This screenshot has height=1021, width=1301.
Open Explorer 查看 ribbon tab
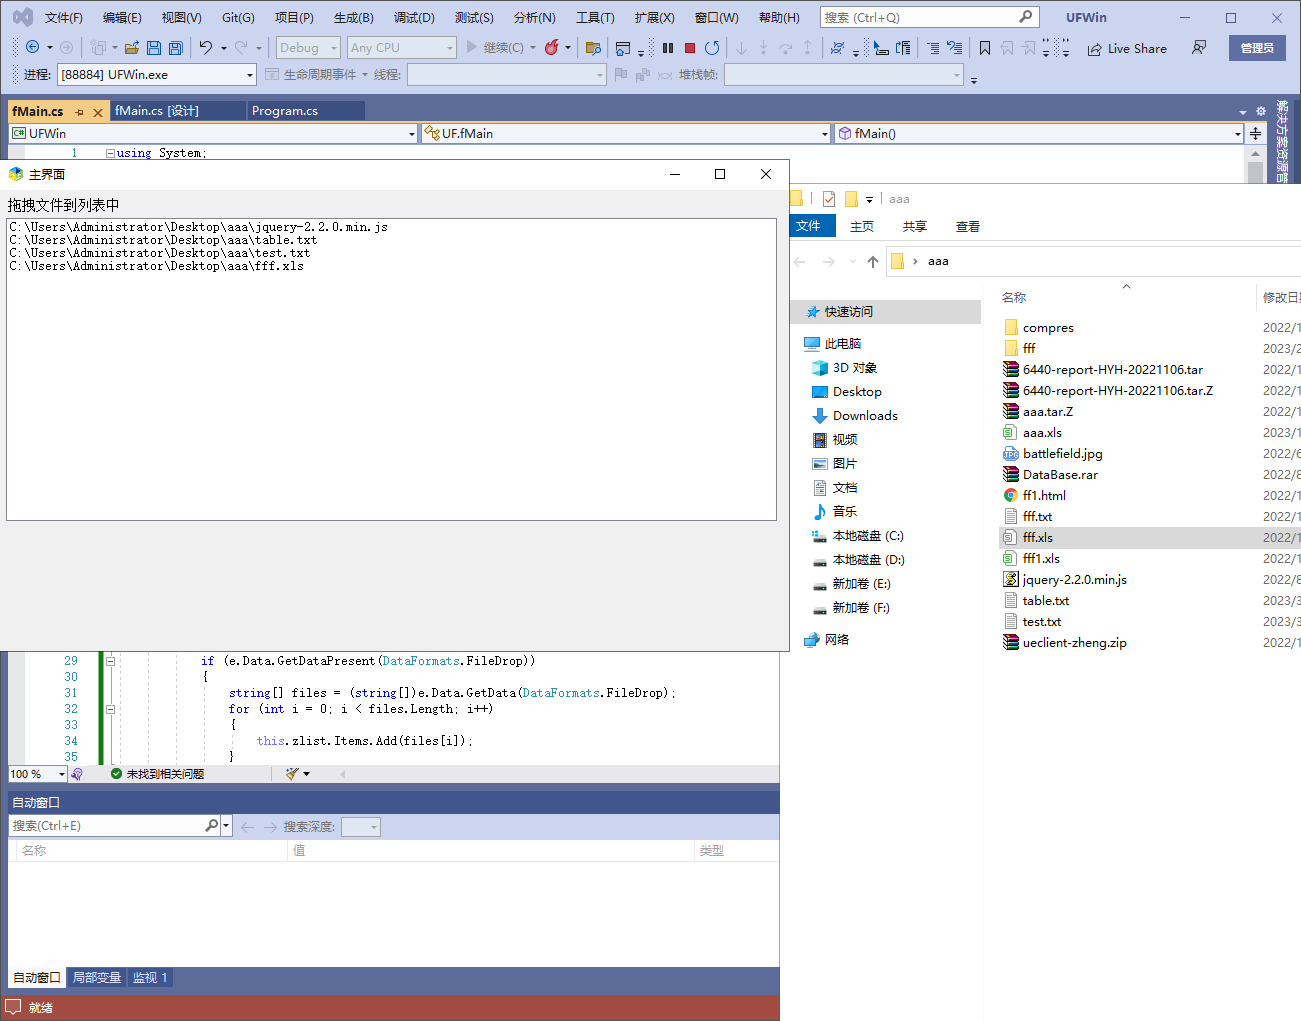point(968,227)
